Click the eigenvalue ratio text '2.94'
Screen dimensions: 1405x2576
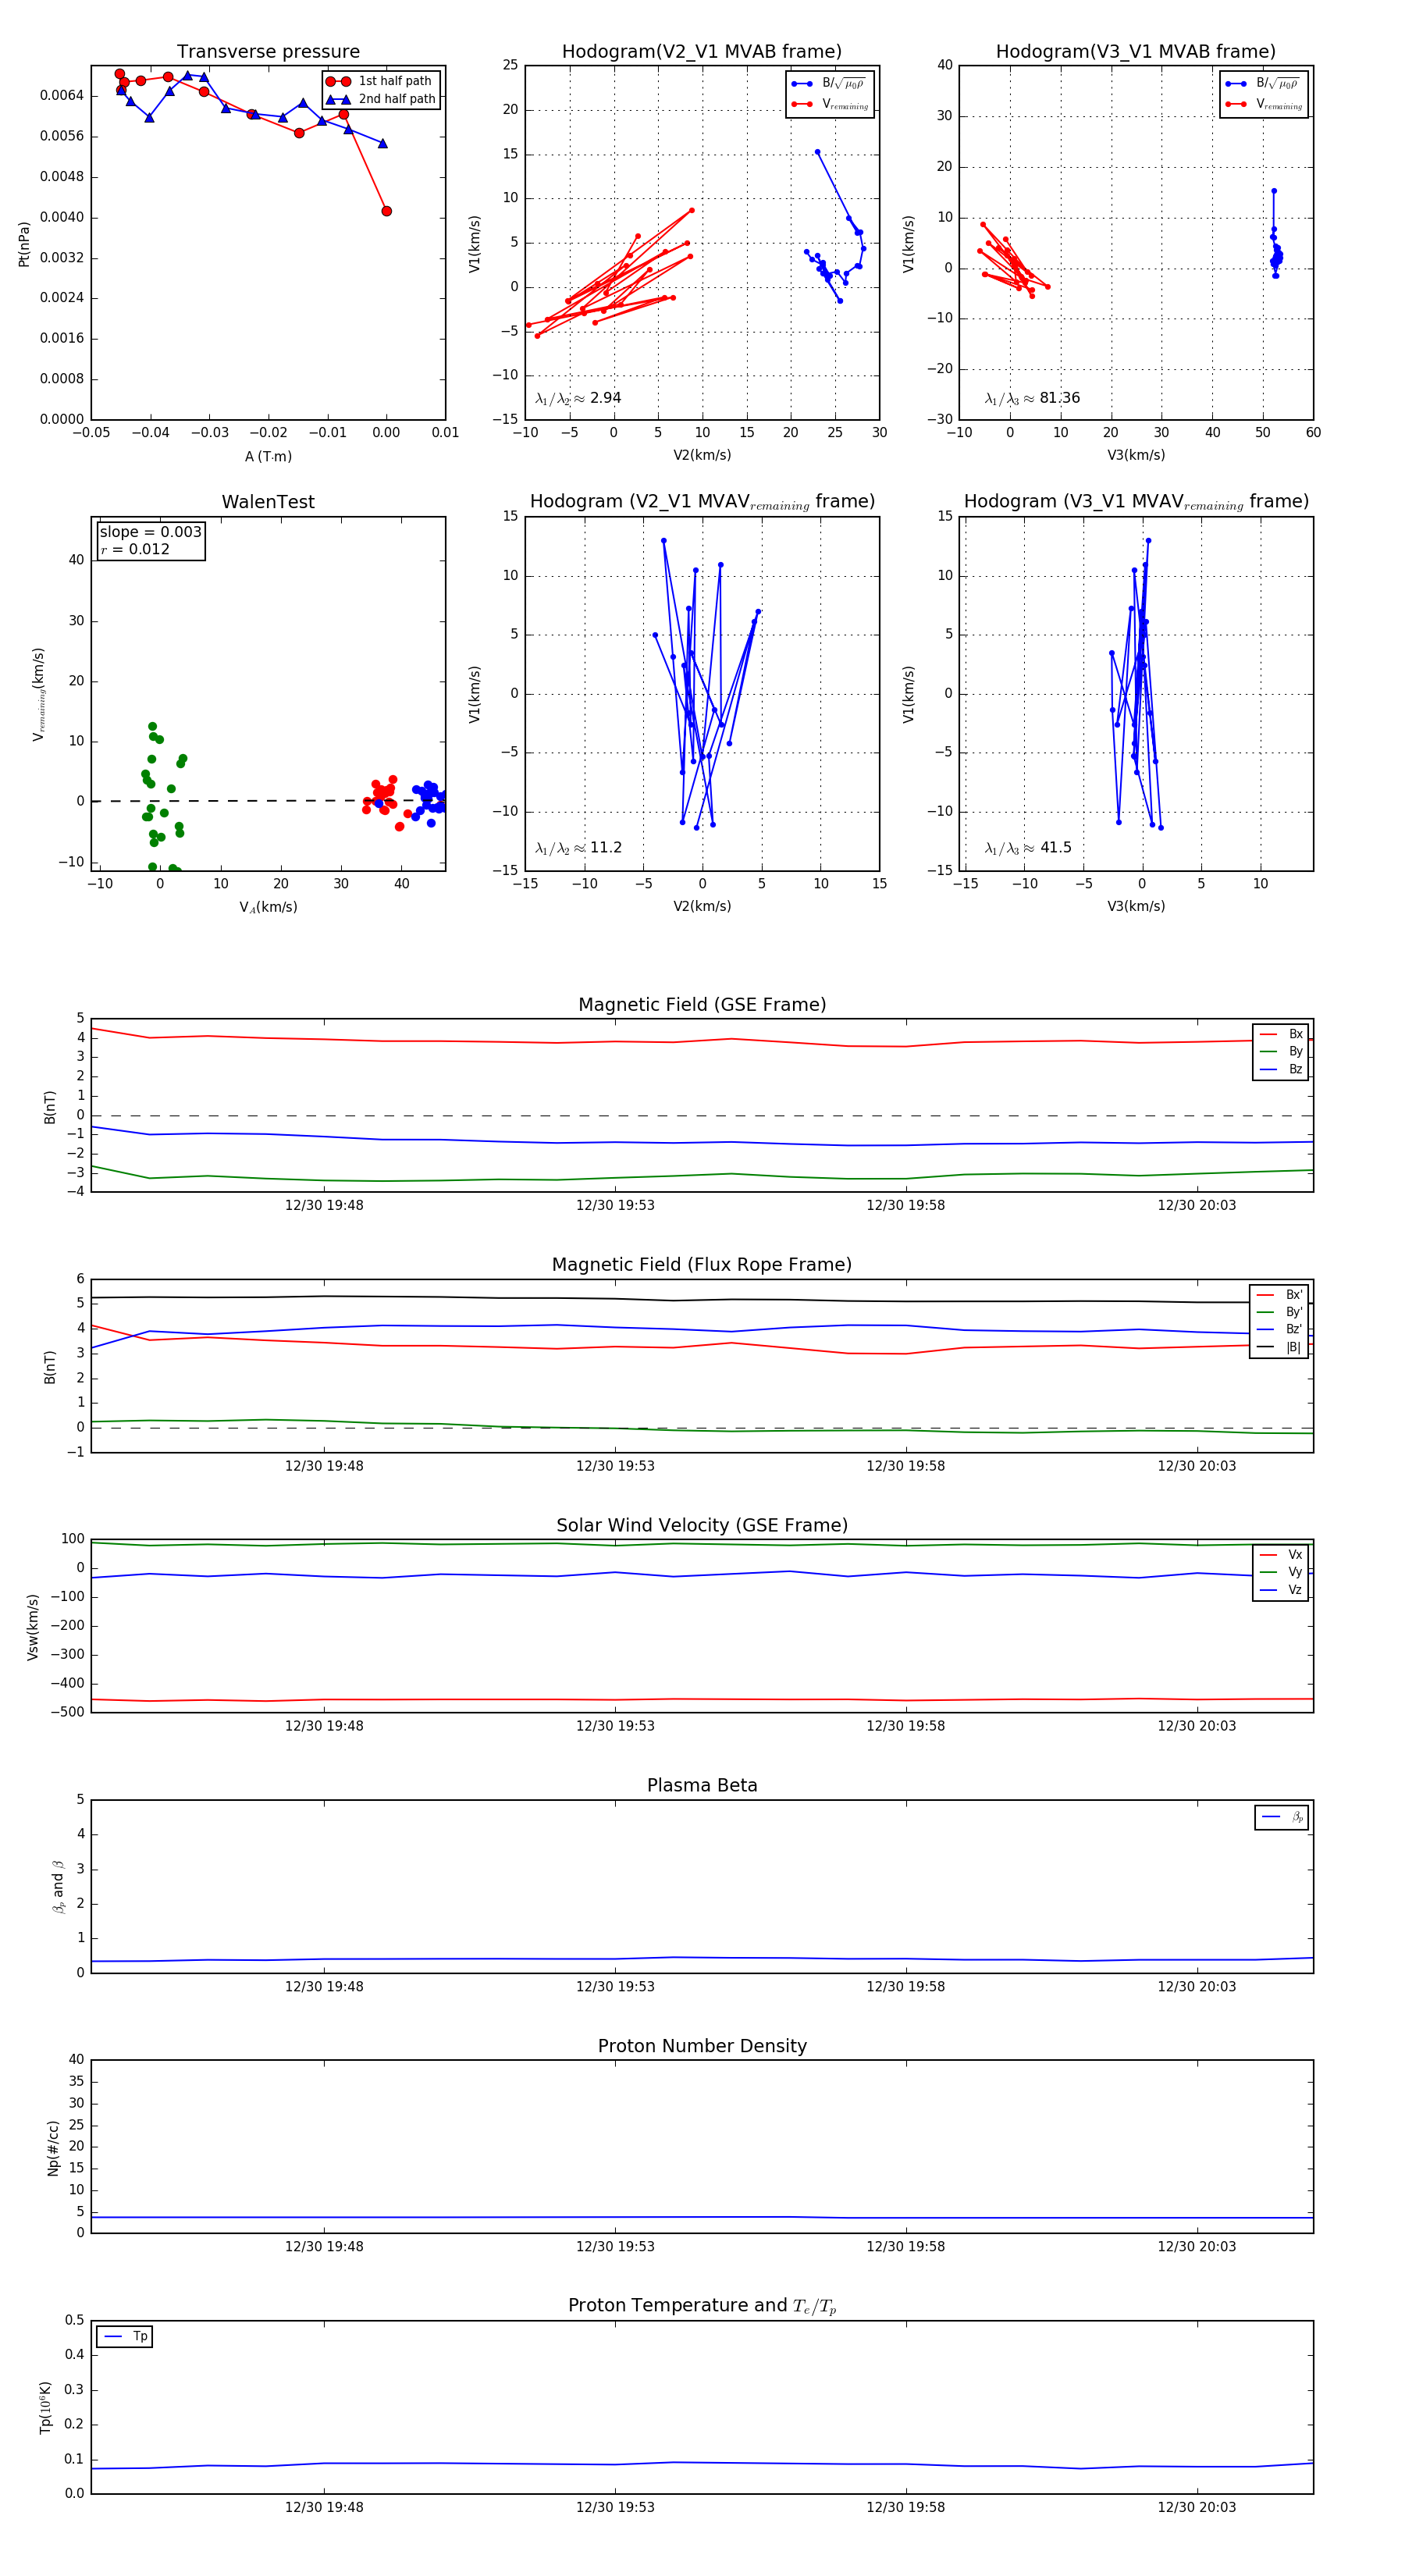coord(605,398)
